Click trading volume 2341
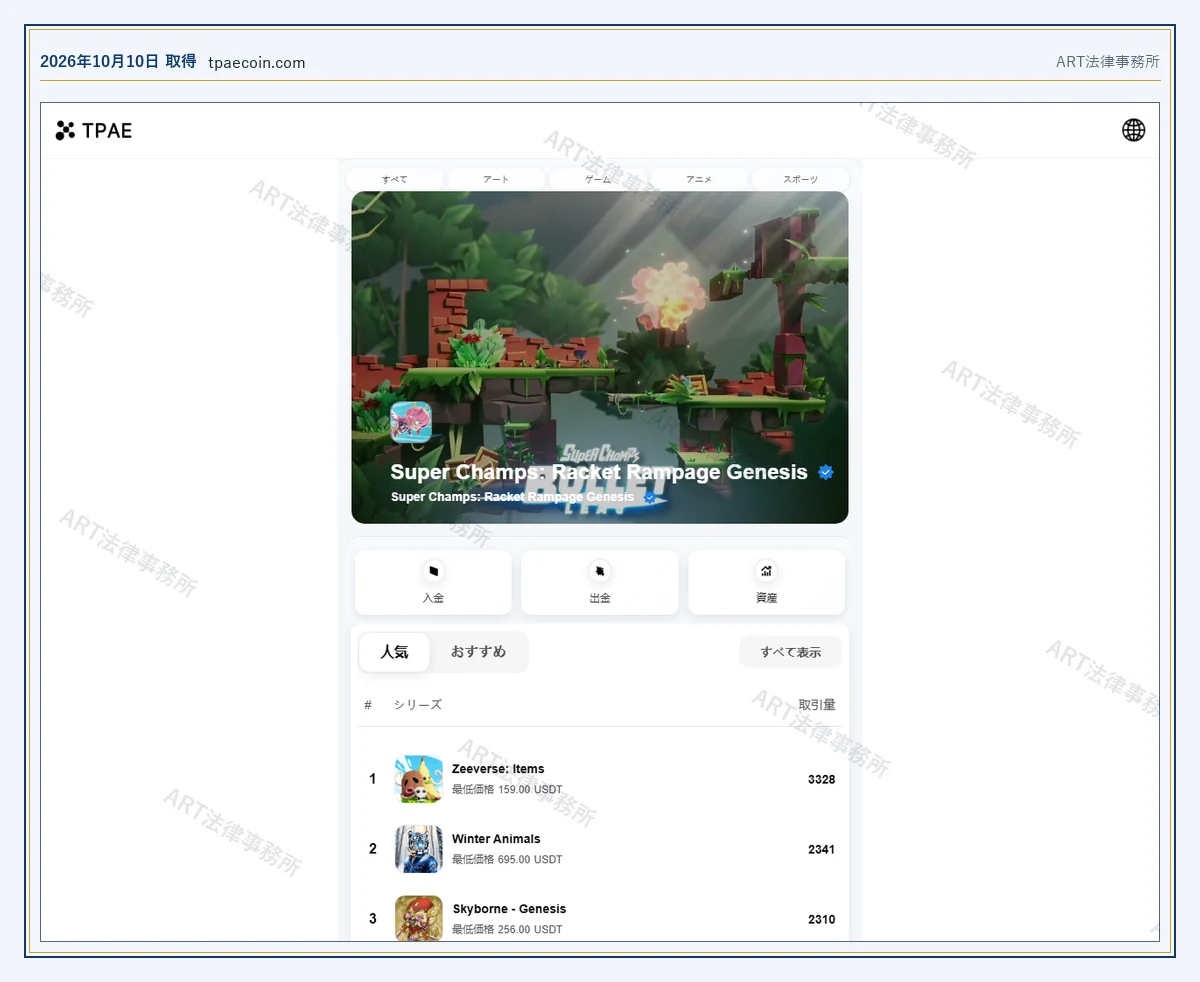 pos(822,850)
